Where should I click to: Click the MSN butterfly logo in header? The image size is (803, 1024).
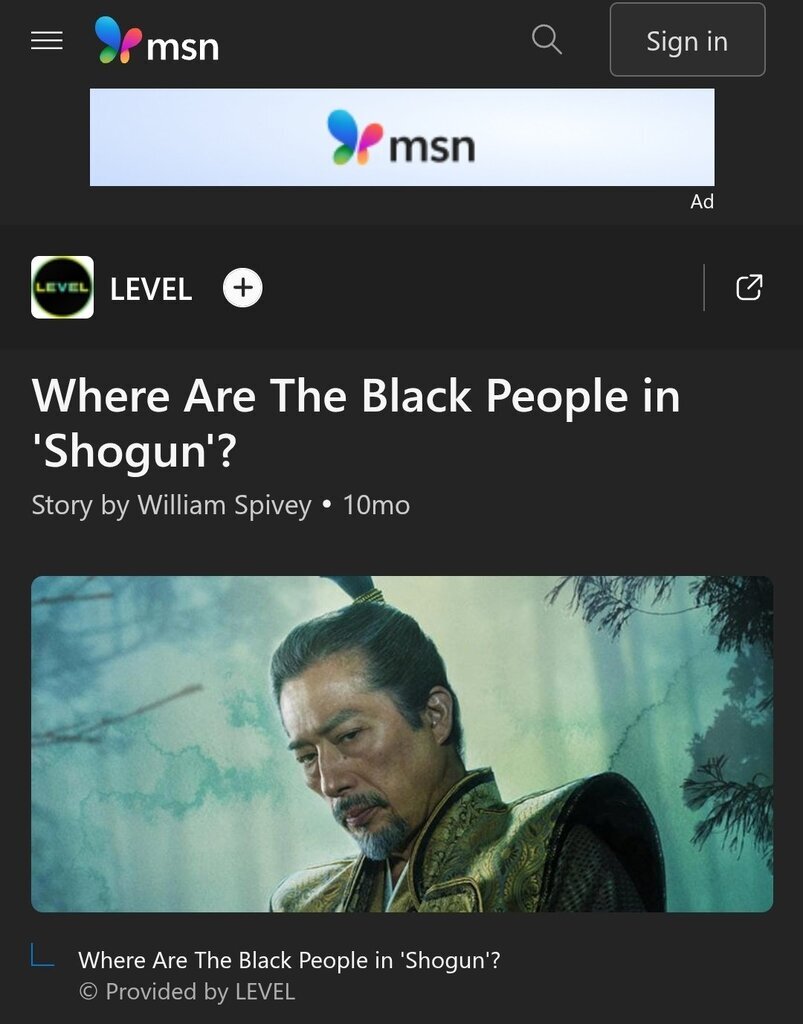118,40
